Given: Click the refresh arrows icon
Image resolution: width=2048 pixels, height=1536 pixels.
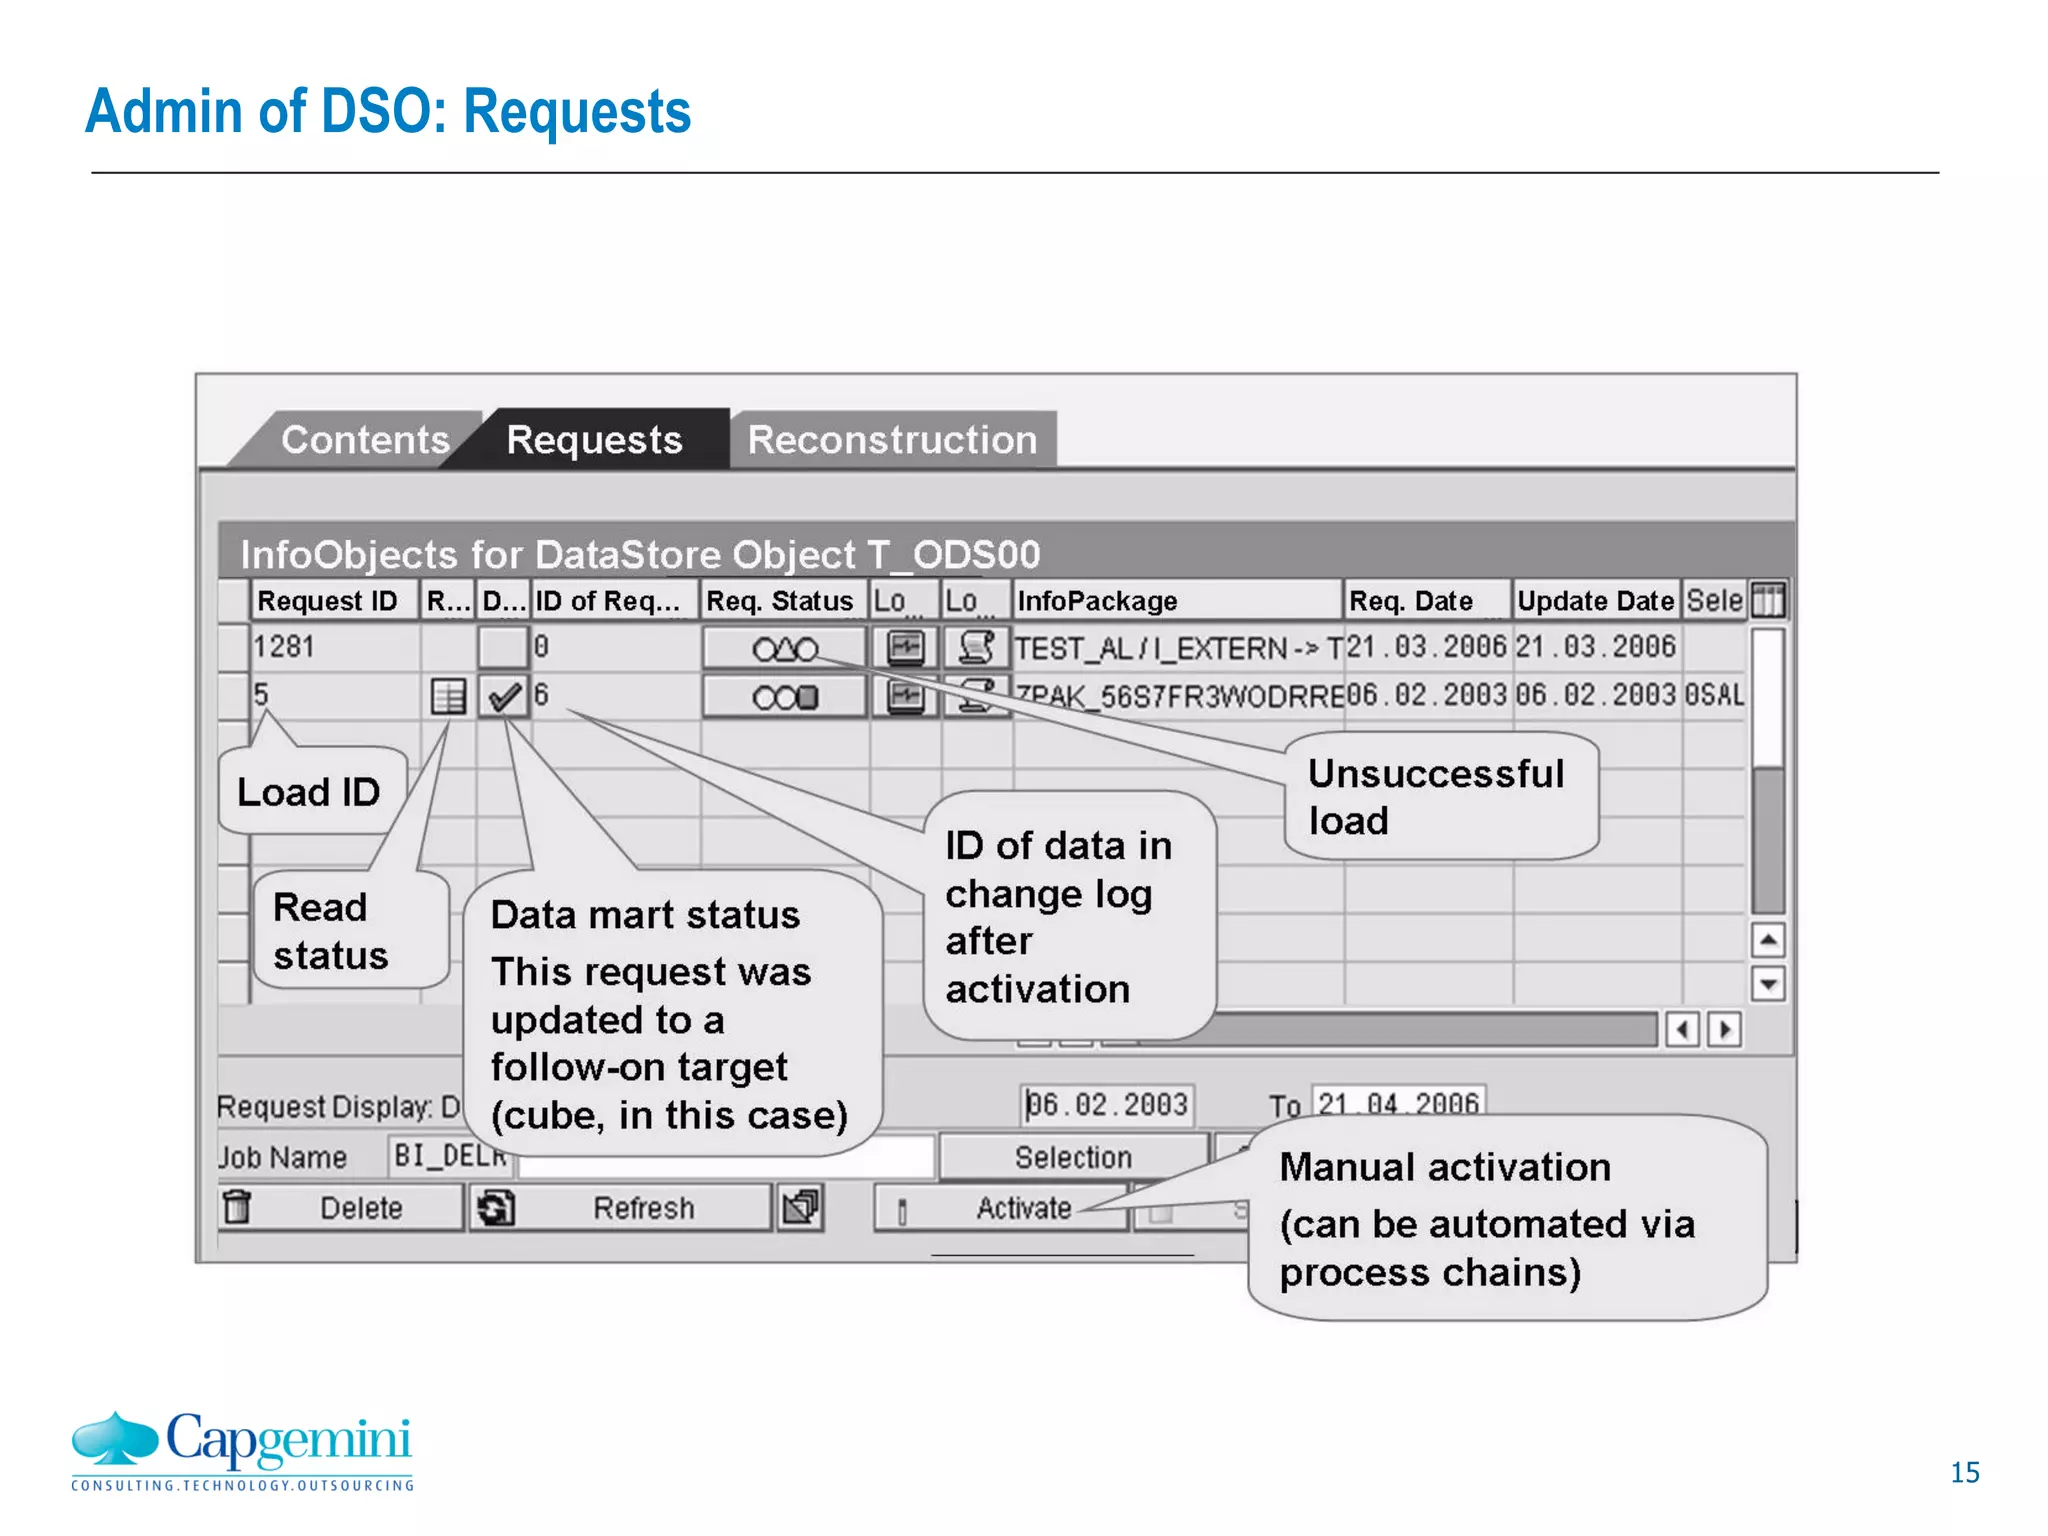Looking at the screenshot, I should [x=495, y=1208].
